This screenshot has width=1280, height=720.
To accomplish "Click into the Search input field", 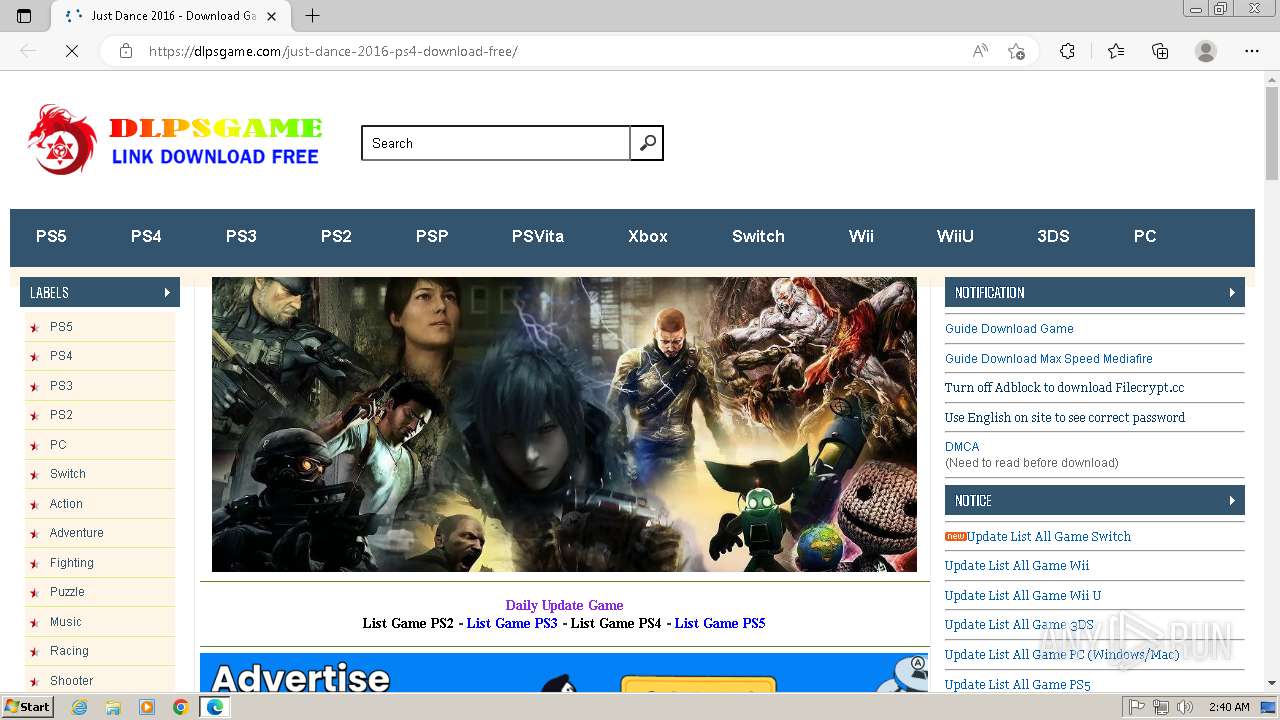I will pyautogui.click(x=496, y=143).
